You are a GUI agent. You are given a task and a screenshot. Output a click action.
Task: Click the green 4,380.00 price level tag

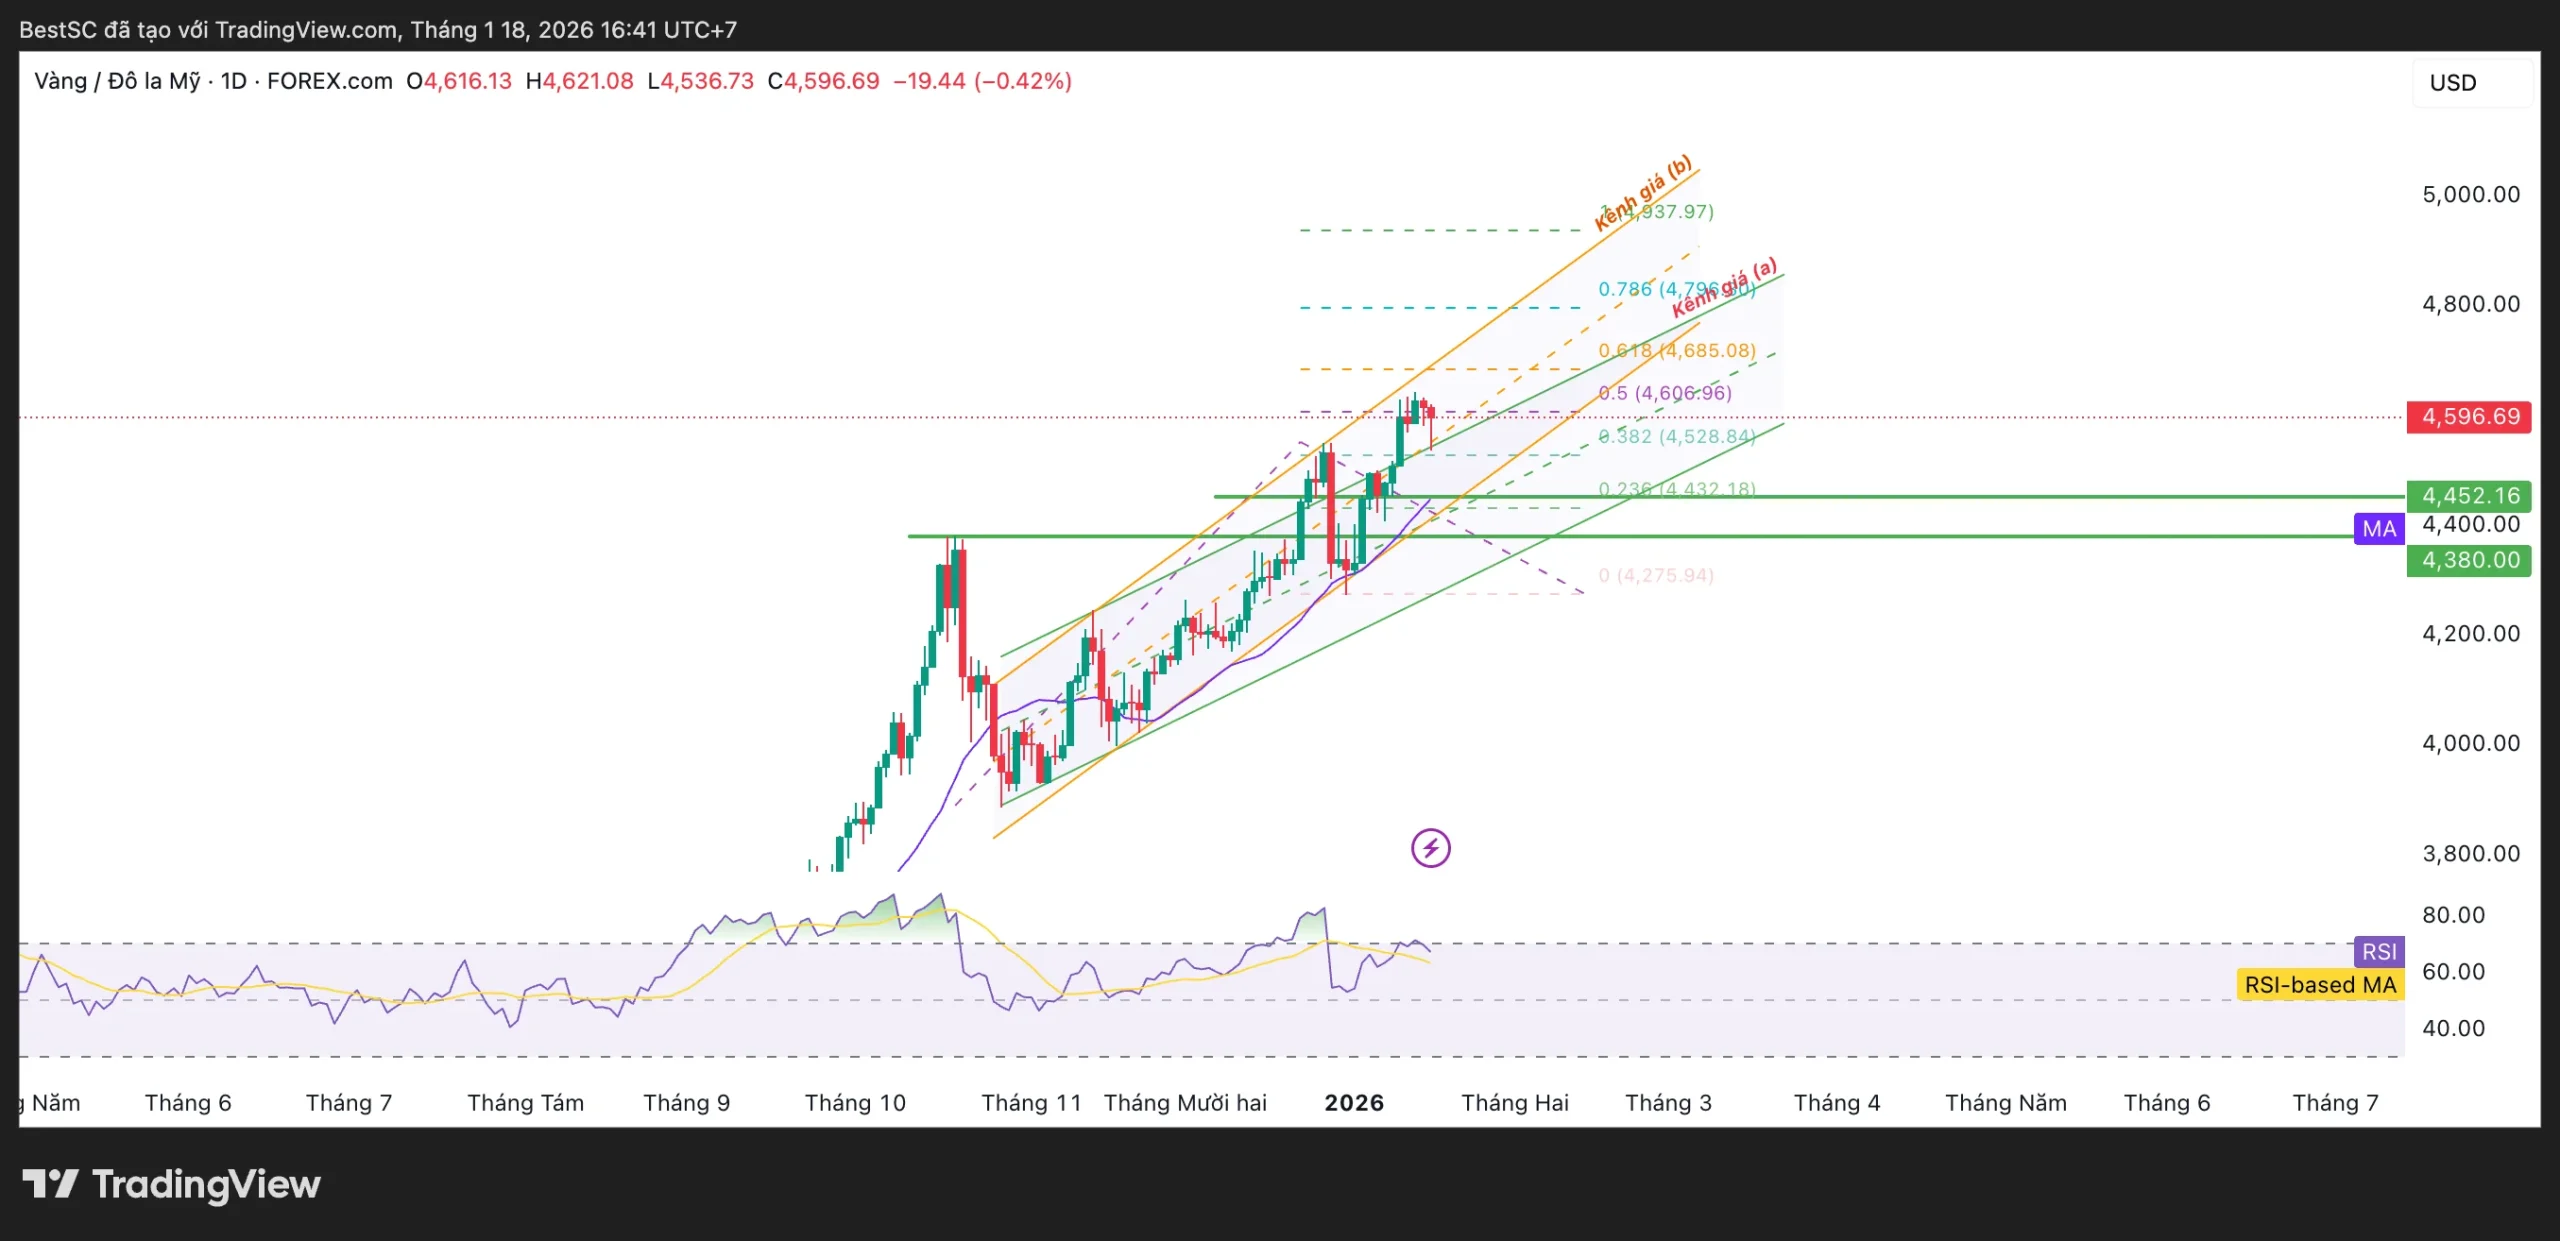tap(2469, 560)
